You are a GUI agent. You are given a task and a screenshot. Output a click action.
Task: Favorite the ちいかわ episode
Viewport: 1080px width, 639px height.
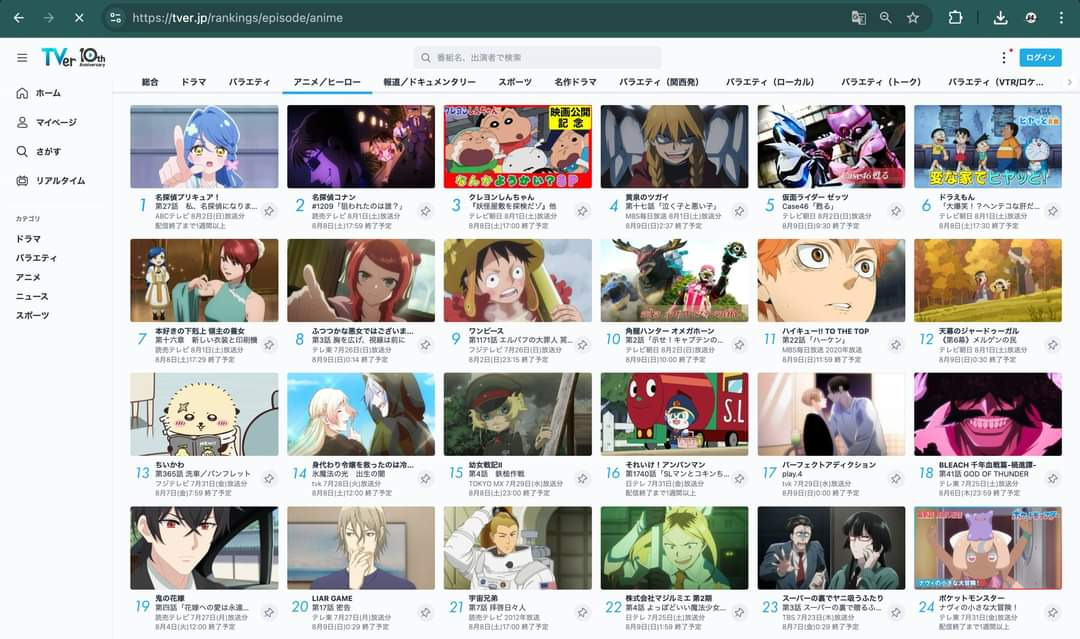pyautogui.click(x=269, y=478)
